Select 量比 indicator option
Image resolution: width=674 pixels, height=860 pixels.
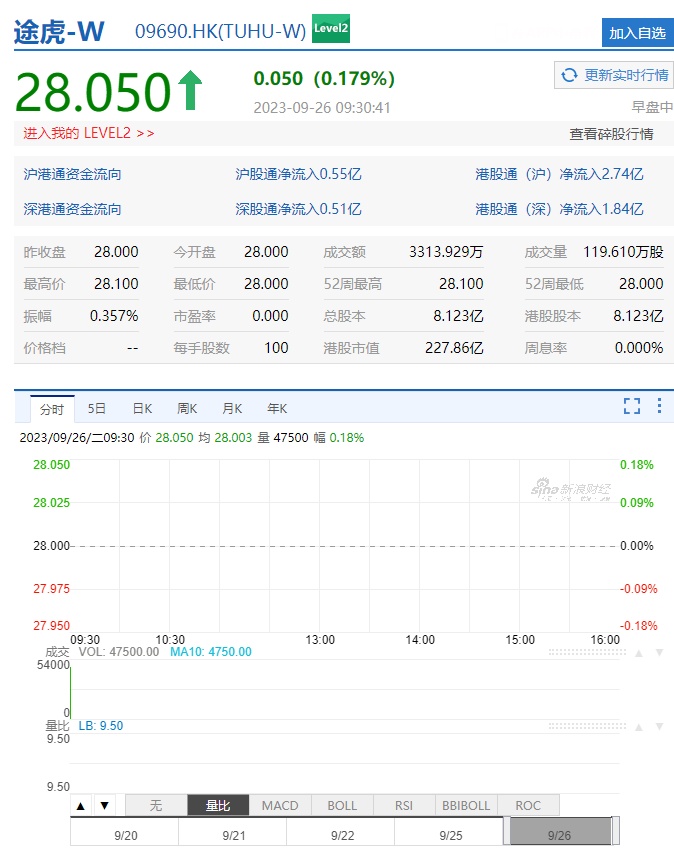(218, 806)
